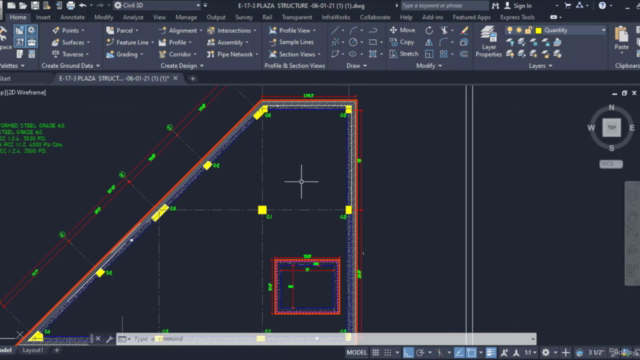Image resolution: width=640 pixels, height=360 pixels.
Task: Open the Quantity layer dropdown
Action: point(603,30)
